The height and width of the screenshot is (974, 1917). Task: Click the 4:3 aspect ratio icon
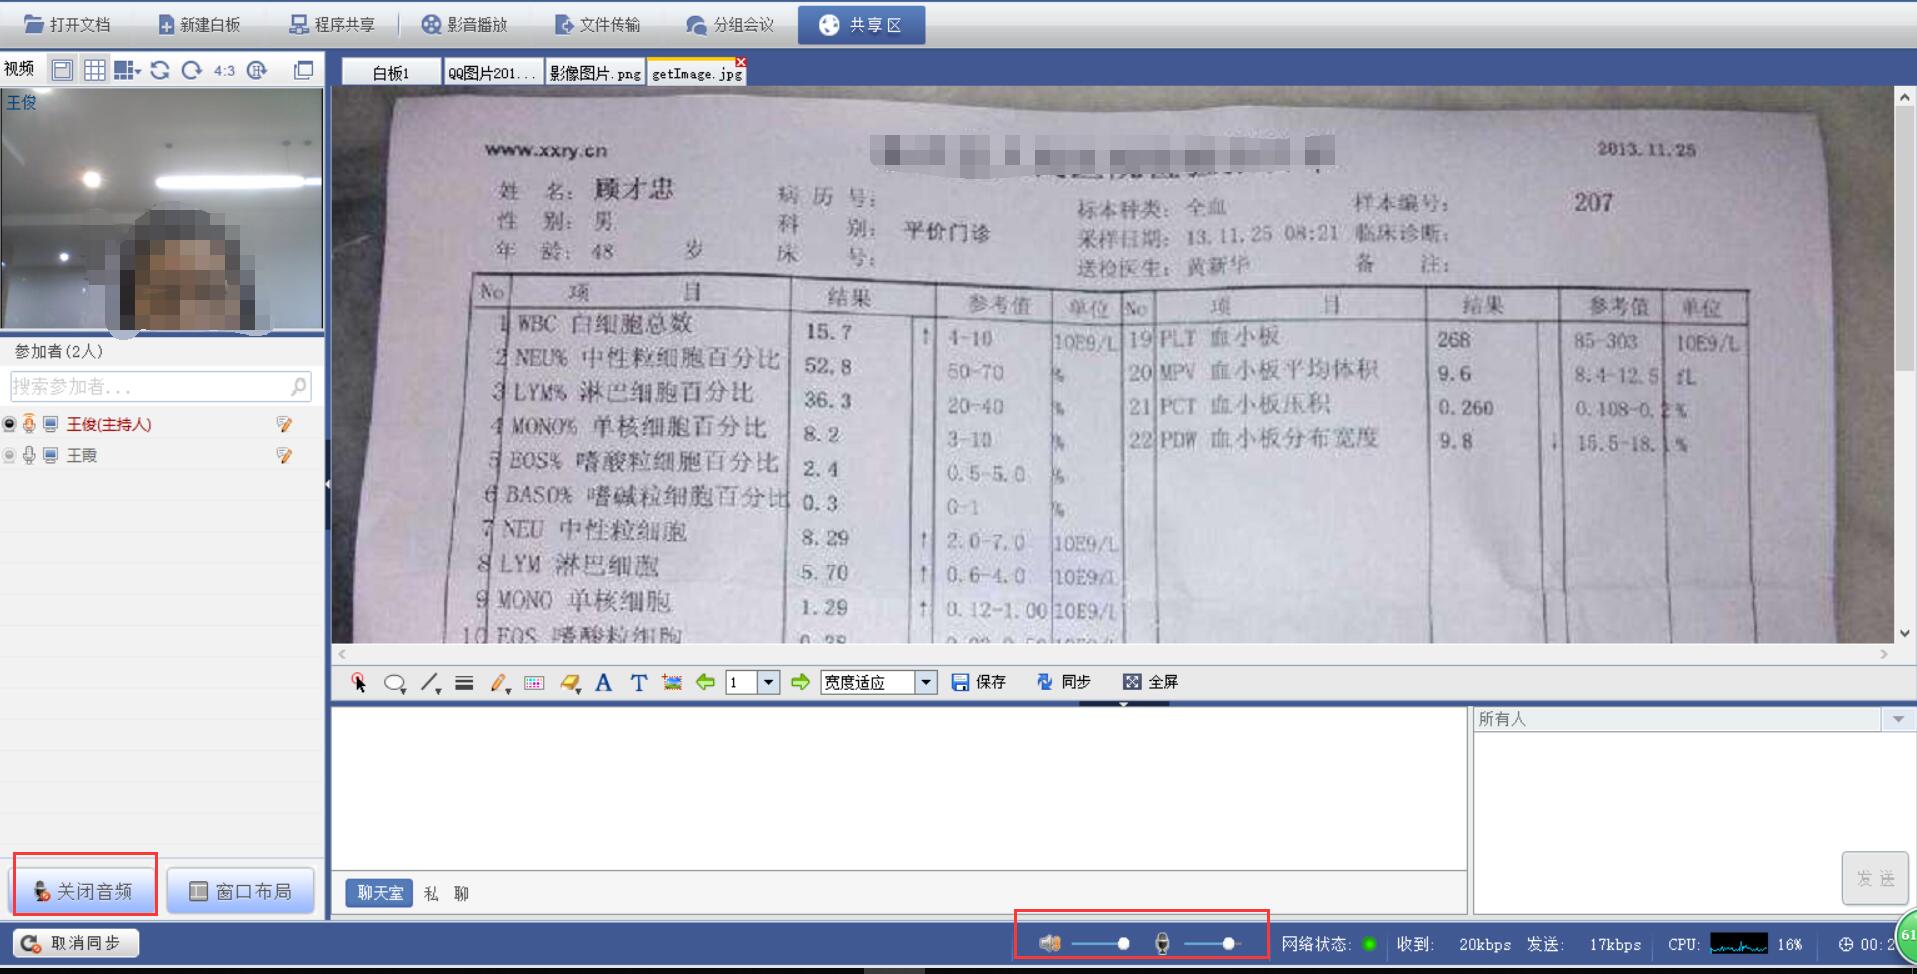coord(224,70)
